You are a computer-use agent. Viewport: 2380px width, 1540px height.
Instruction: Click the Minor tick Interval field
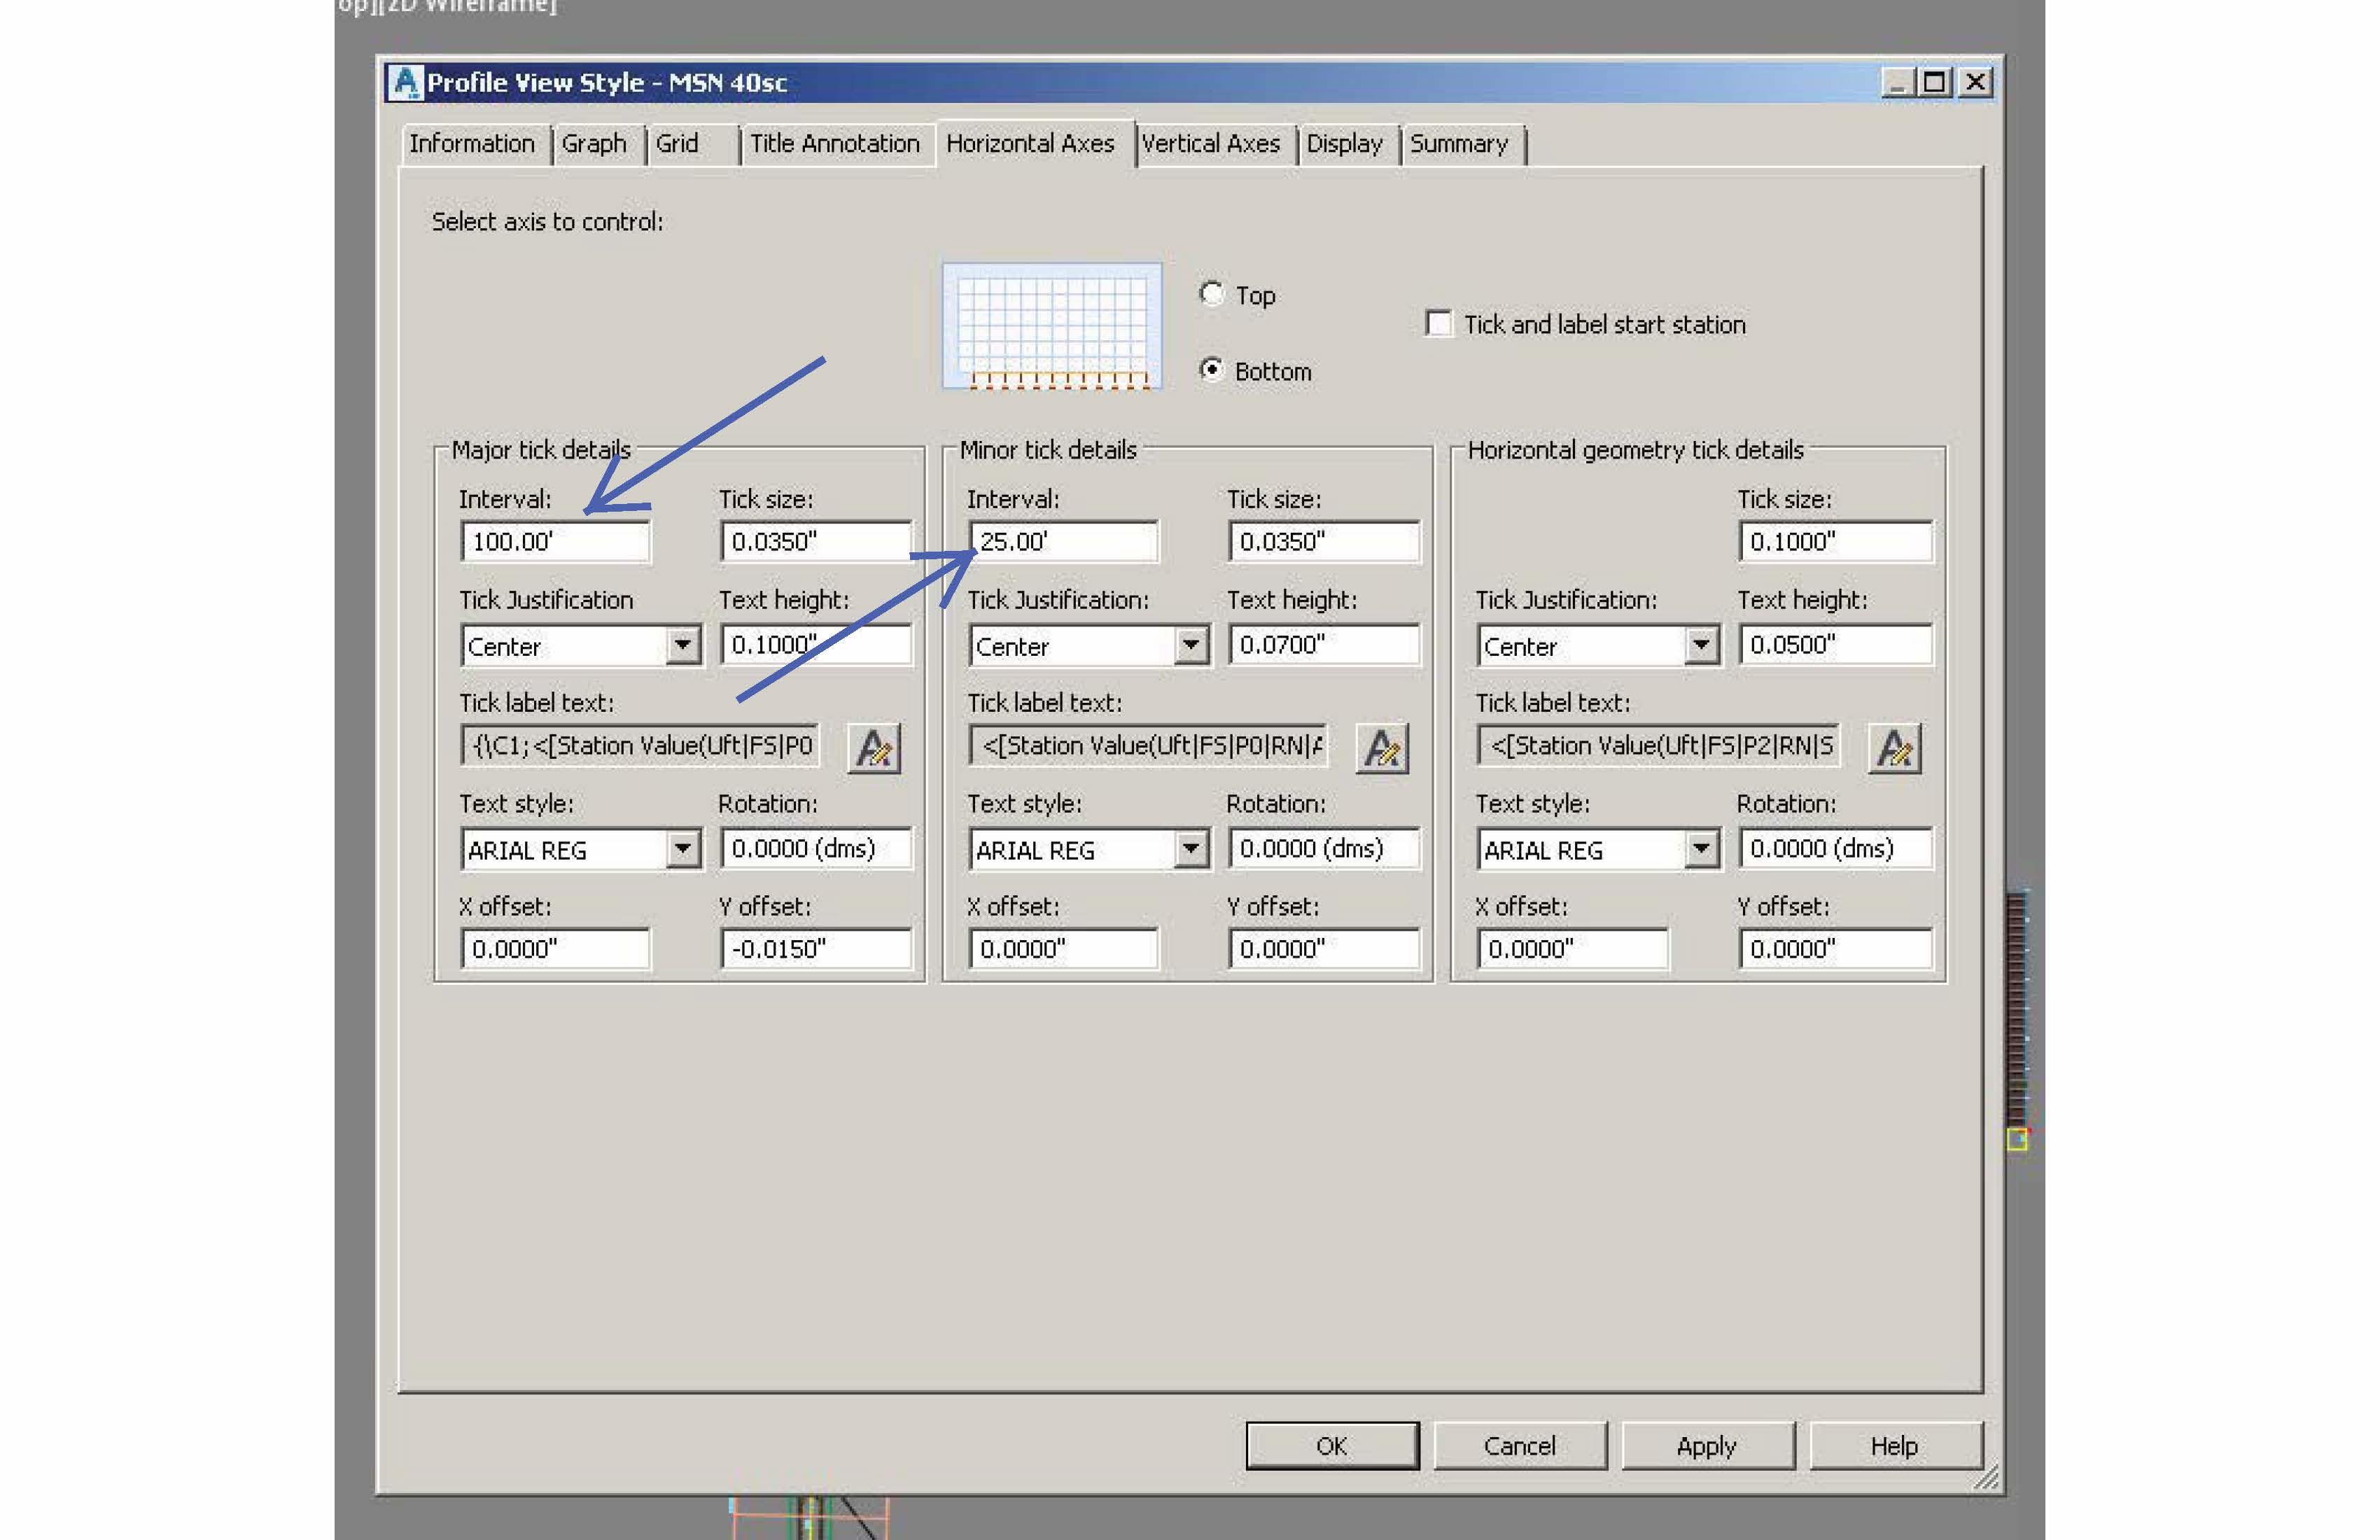point(1063,541)
